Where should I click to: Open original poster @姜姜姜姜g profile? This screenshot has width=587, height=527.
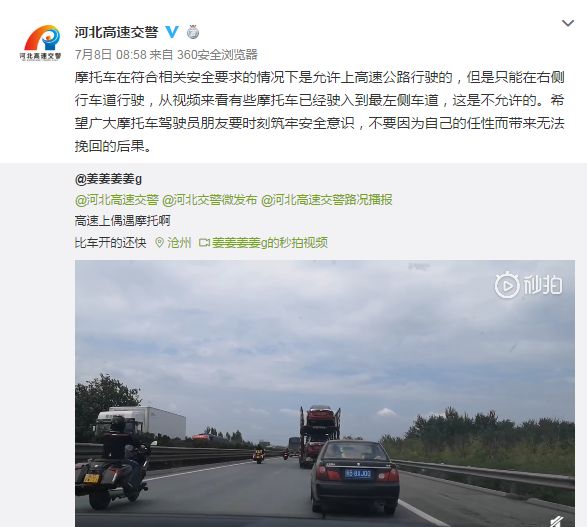(x=109, y=179)
